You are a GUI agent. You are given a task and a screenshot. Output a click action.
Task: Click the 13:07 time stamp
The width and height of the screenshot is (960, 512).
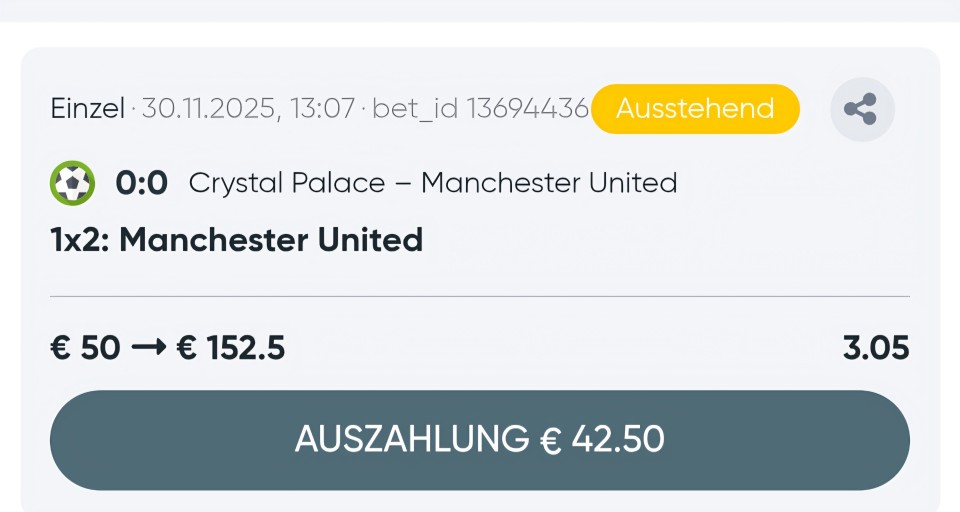click(x=322, y=109)
